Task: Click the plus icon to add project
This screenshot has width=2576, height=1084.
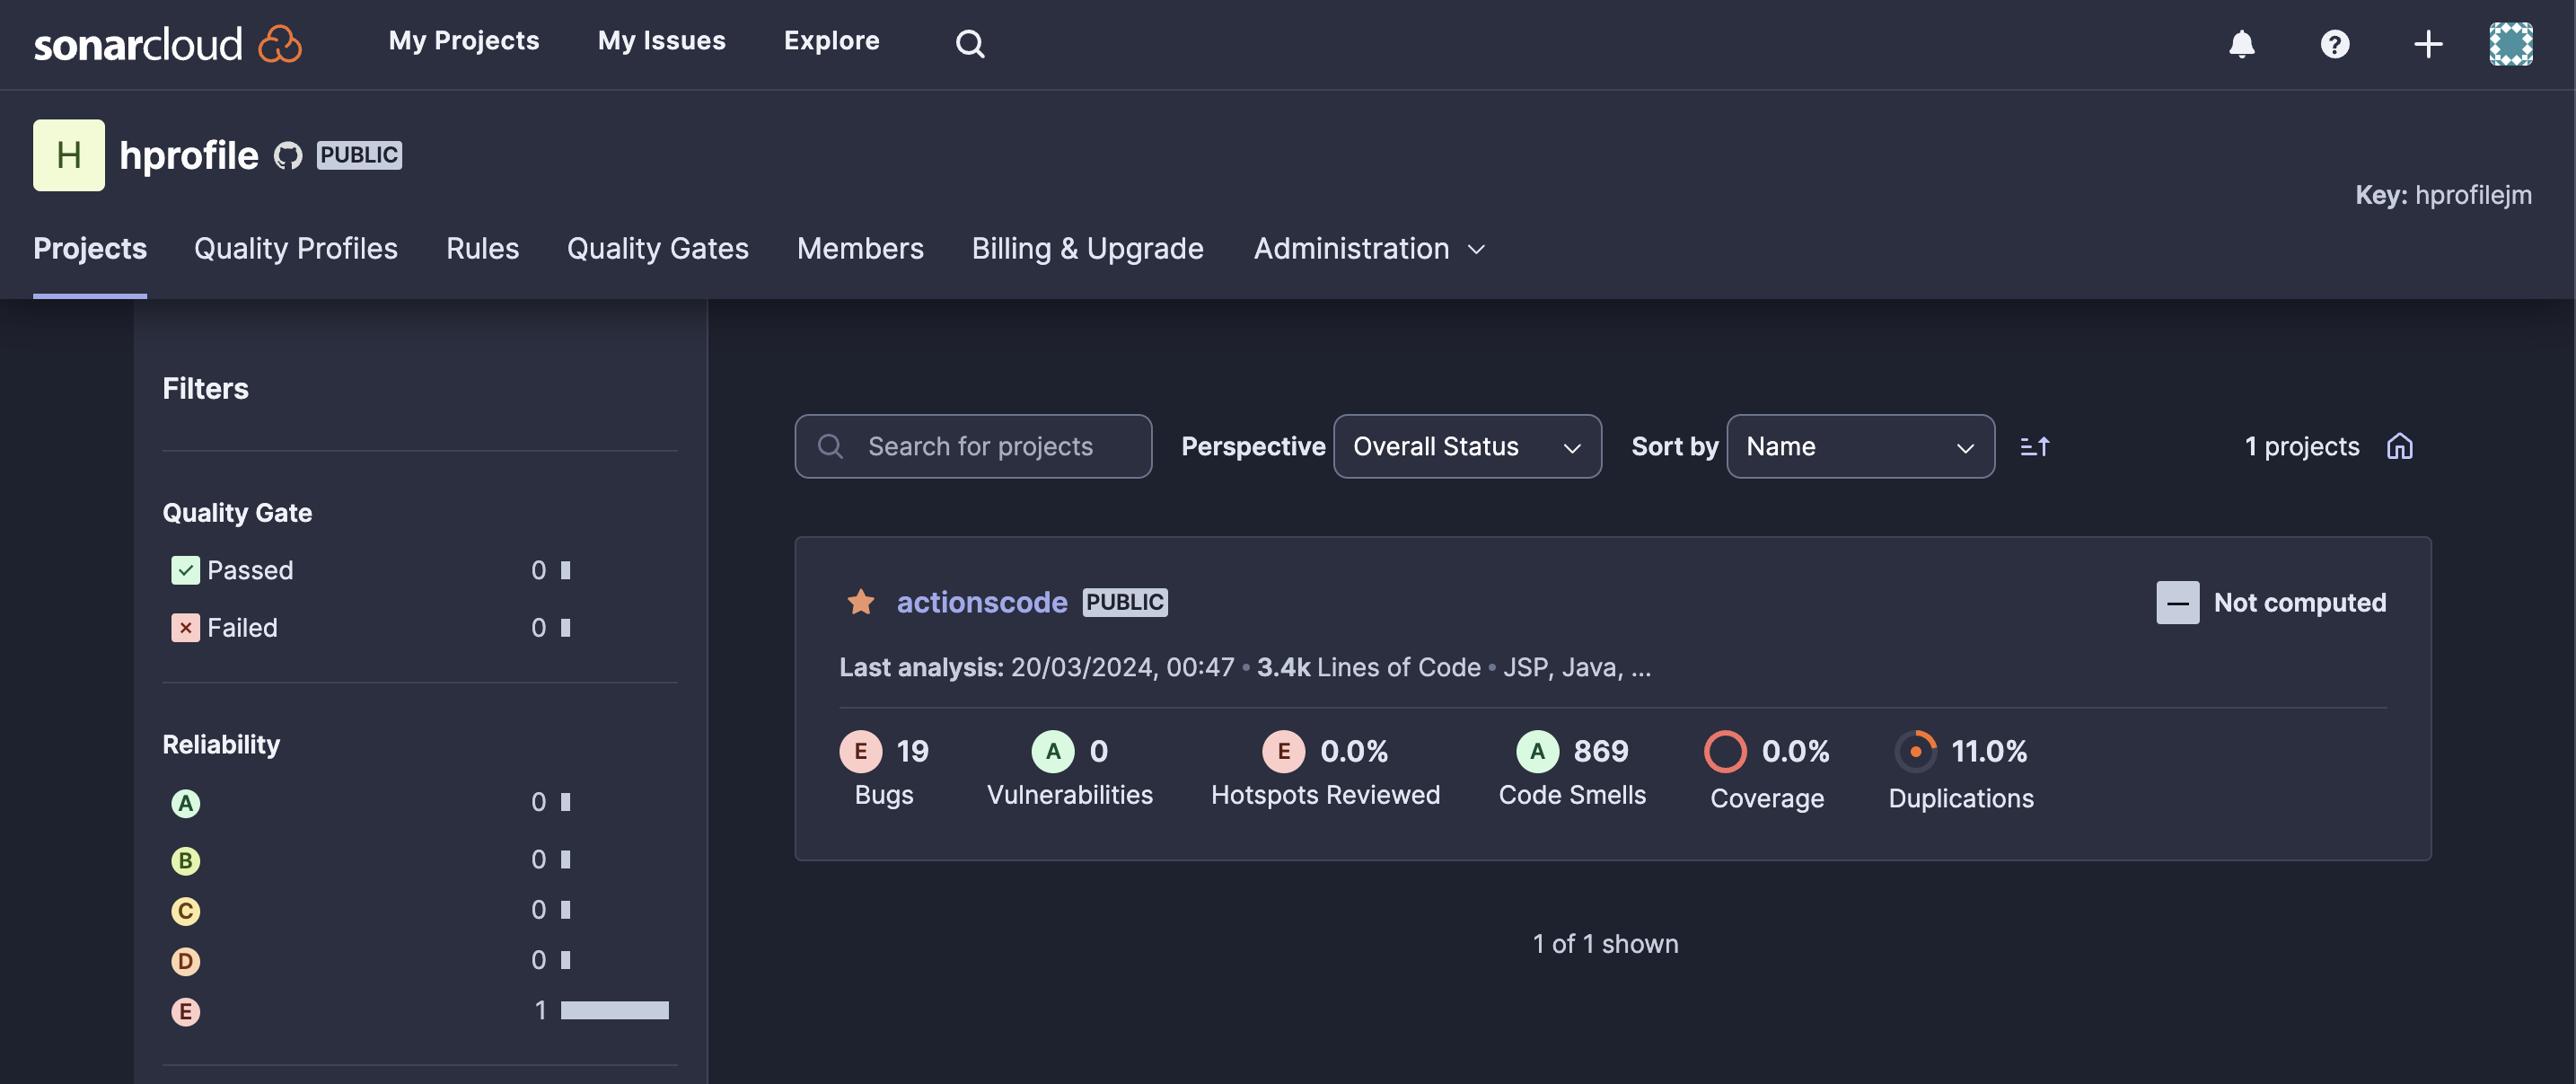Action: point(2427,43)
